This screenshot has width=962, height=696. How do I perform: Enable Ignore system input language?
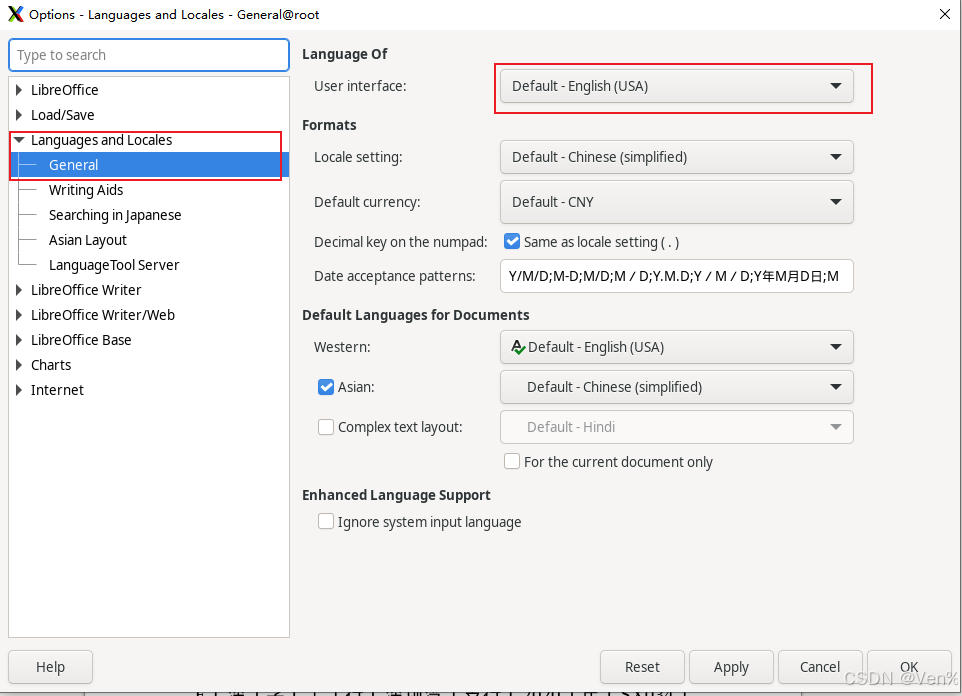pos(325,521)
